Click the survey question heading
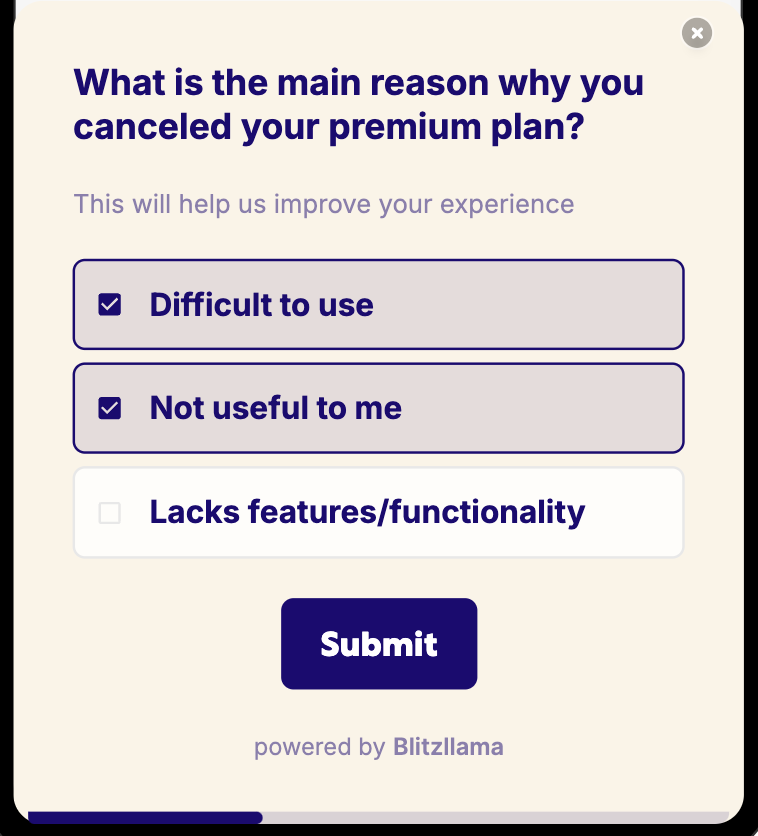The width and height of the screenshot is (758, 836). pyautogui.click(x=358, y=105)
